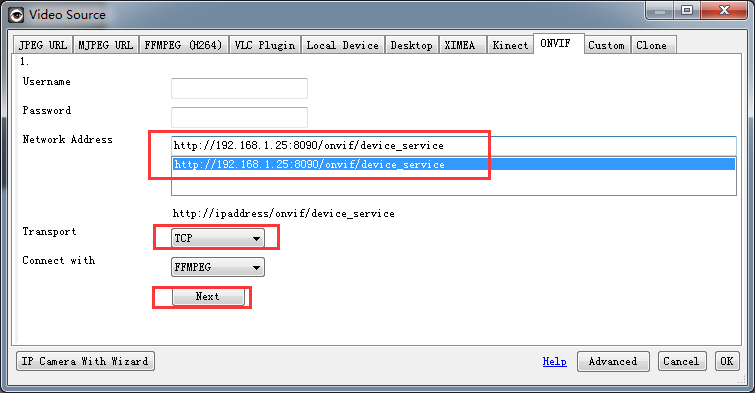Open the Kinect tab
755x393 pixels.
510,45
